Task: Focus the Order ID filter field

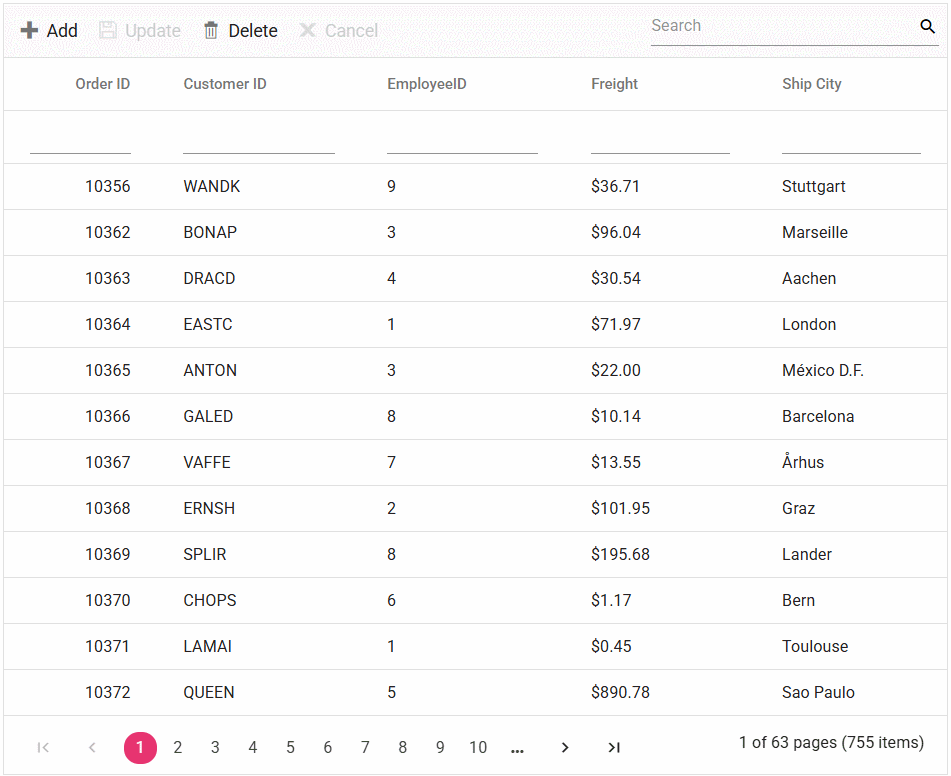Action: 80,140
